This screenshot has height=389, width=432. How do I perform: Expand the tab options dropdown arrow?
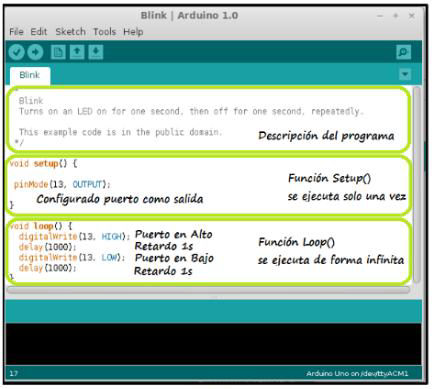405,74
